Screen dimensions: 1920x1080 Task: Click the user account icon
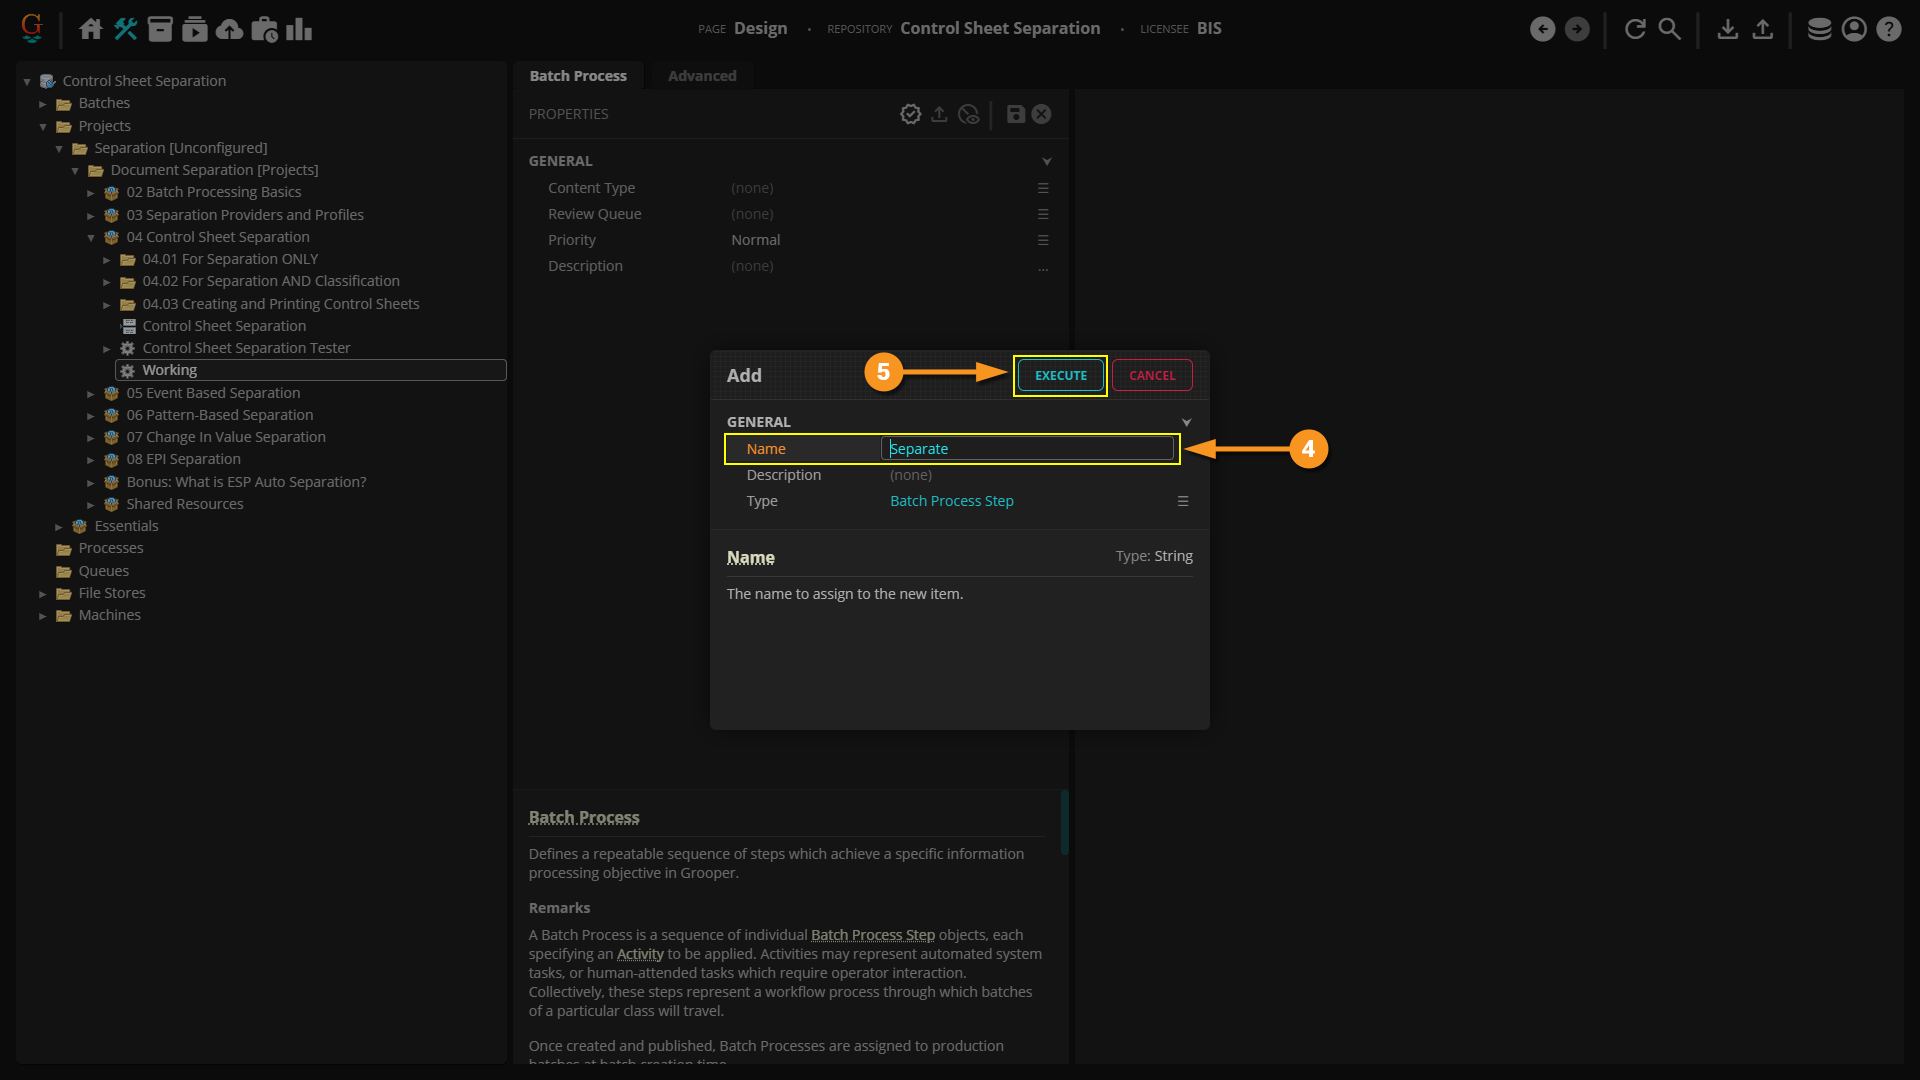tap(1854, 29)
